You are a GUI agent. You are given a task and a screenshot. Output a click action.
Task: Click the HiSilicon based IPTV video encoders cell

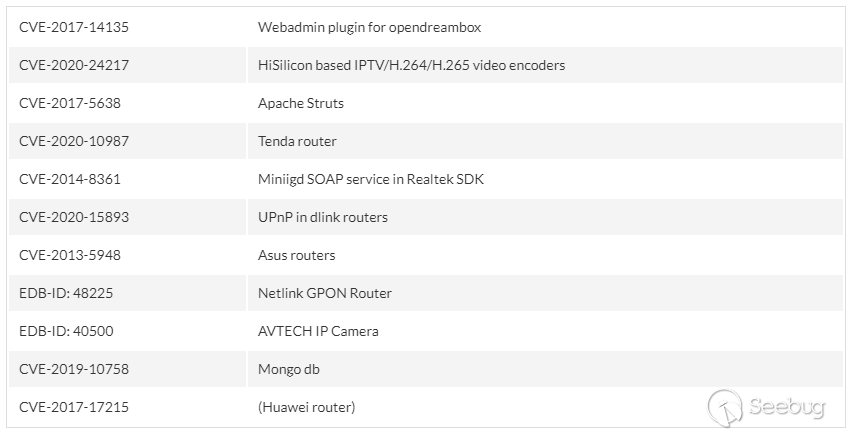411,65
